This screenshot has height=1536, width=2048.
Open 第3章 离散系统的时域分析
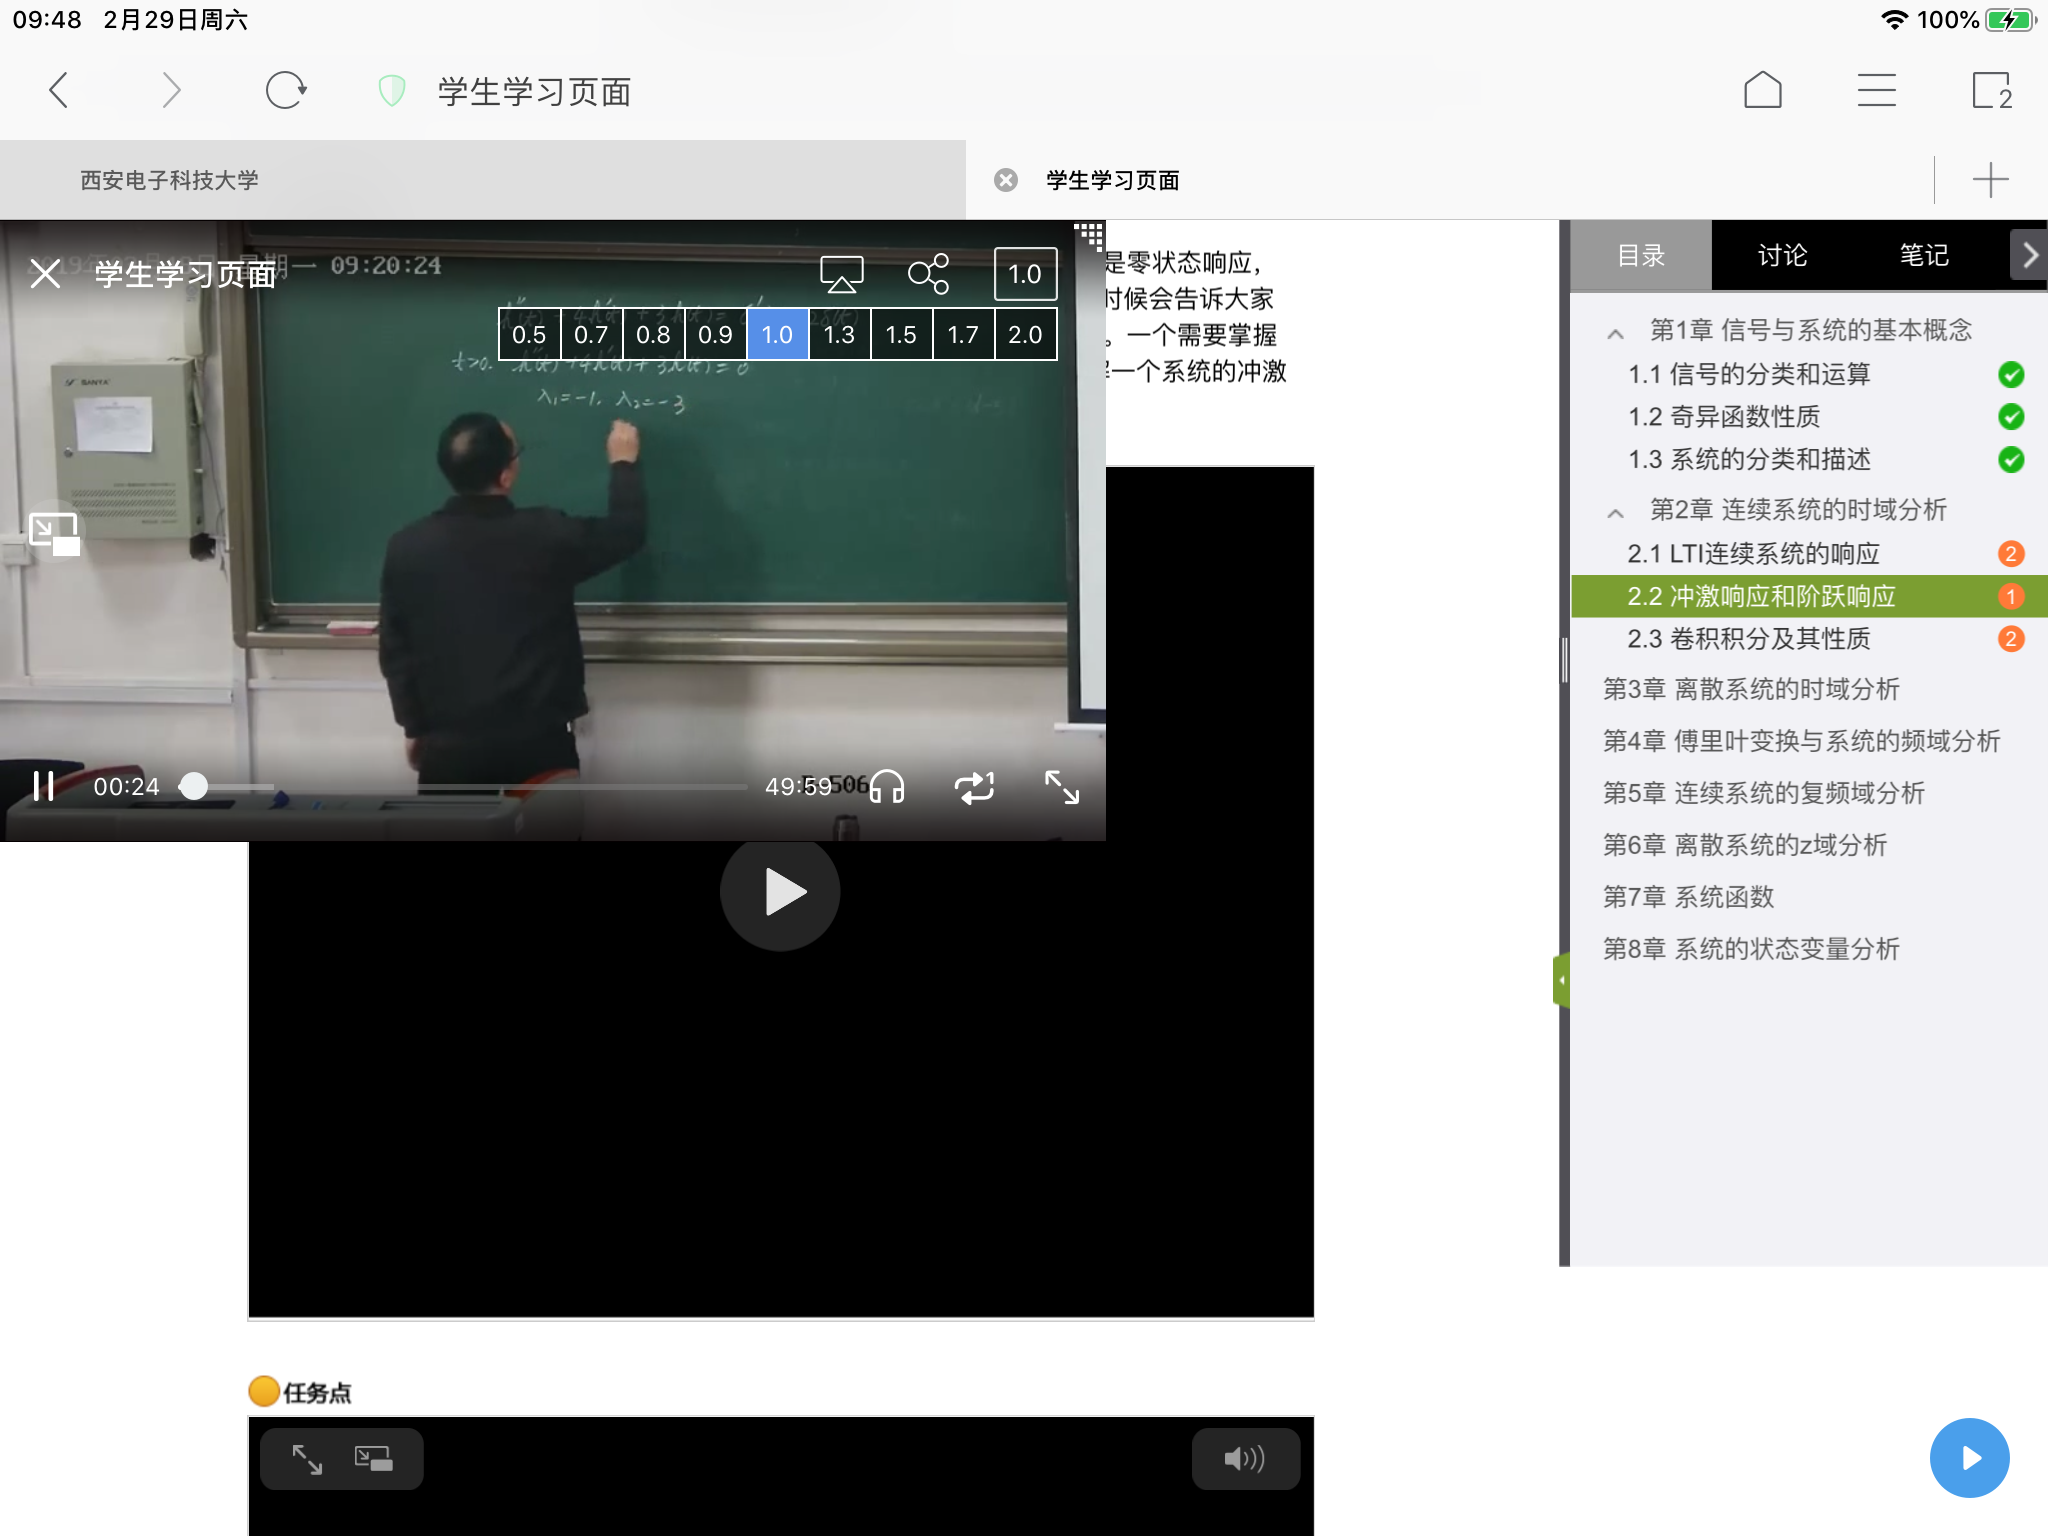(x=1751, y=689)
